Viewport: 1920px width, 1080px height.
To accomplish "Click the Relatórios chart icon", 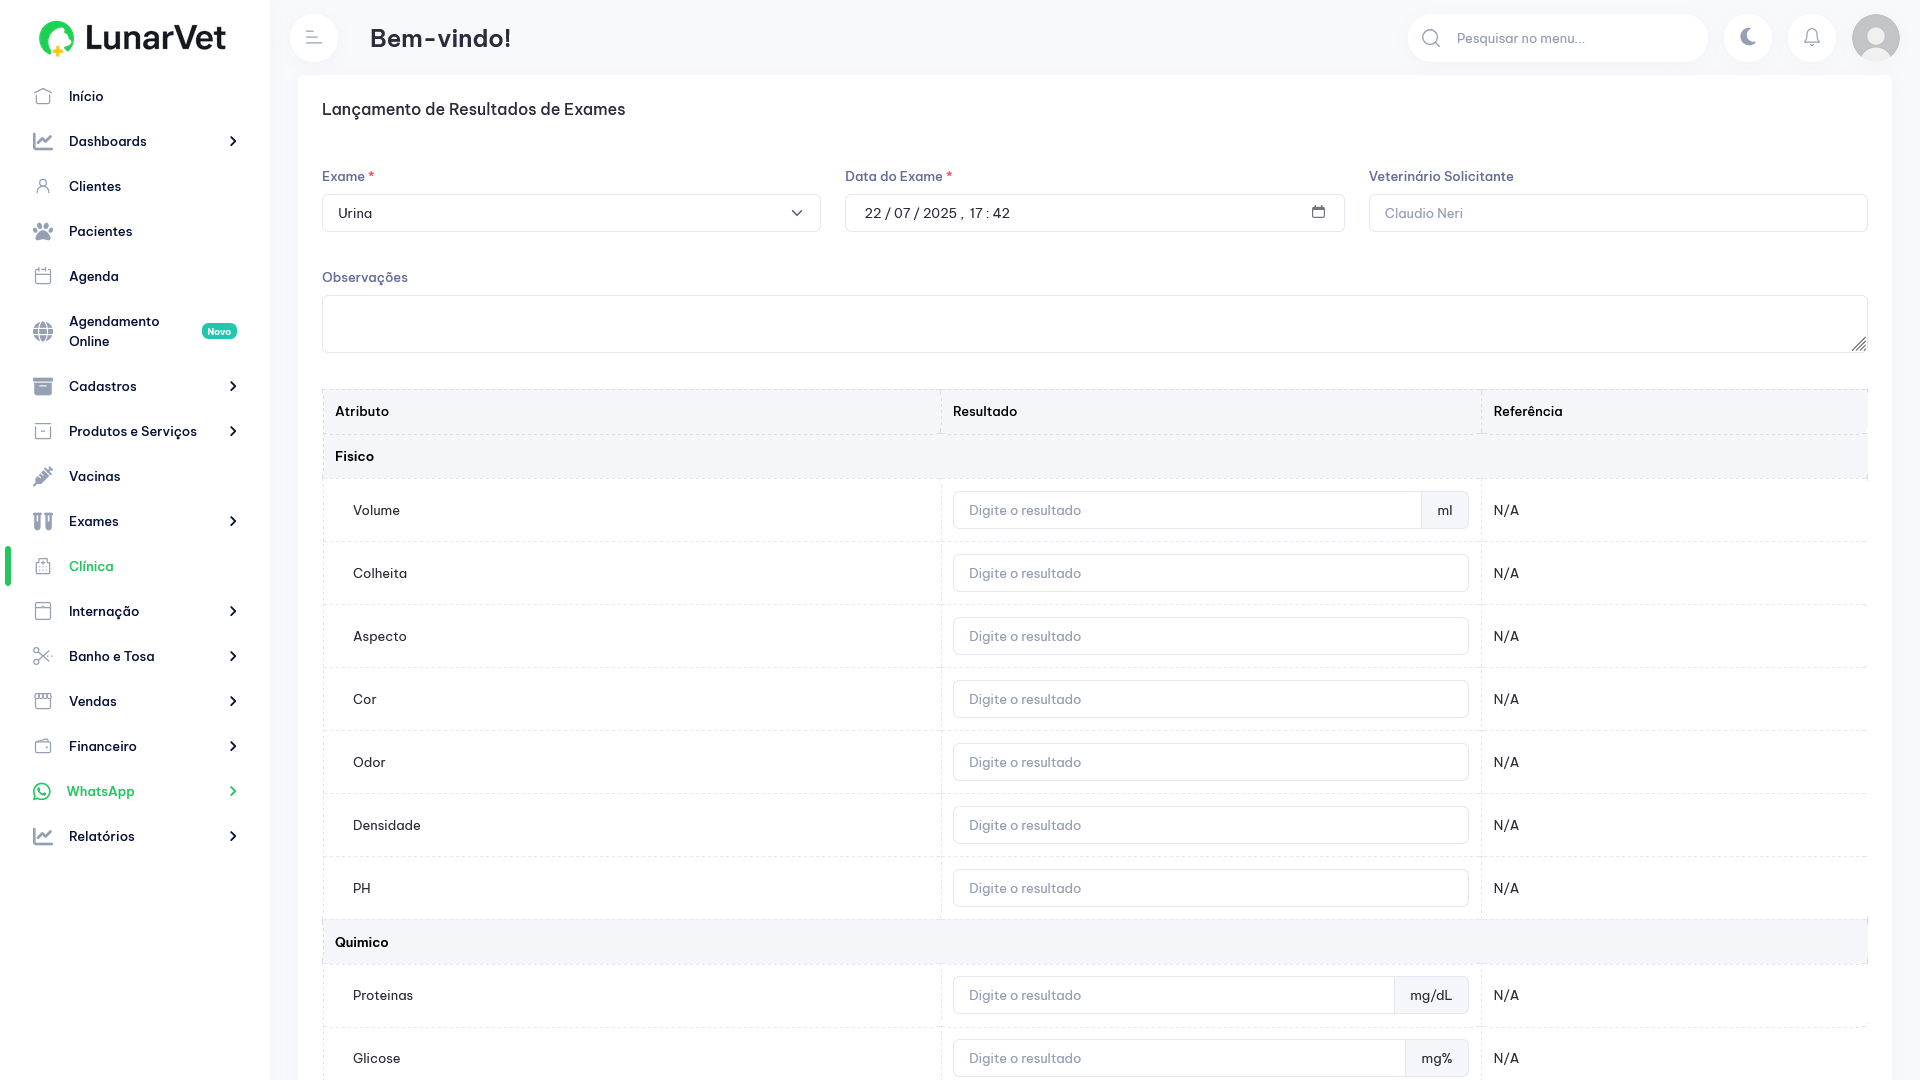I will 43,836.
